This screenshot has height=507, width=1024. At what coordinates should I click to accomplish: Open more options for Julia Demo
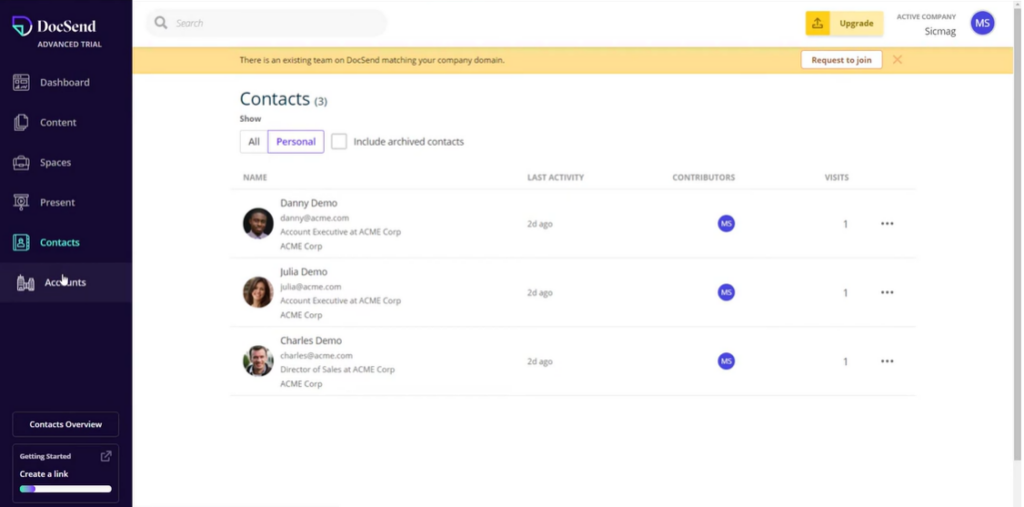click(x=887, y=292)
